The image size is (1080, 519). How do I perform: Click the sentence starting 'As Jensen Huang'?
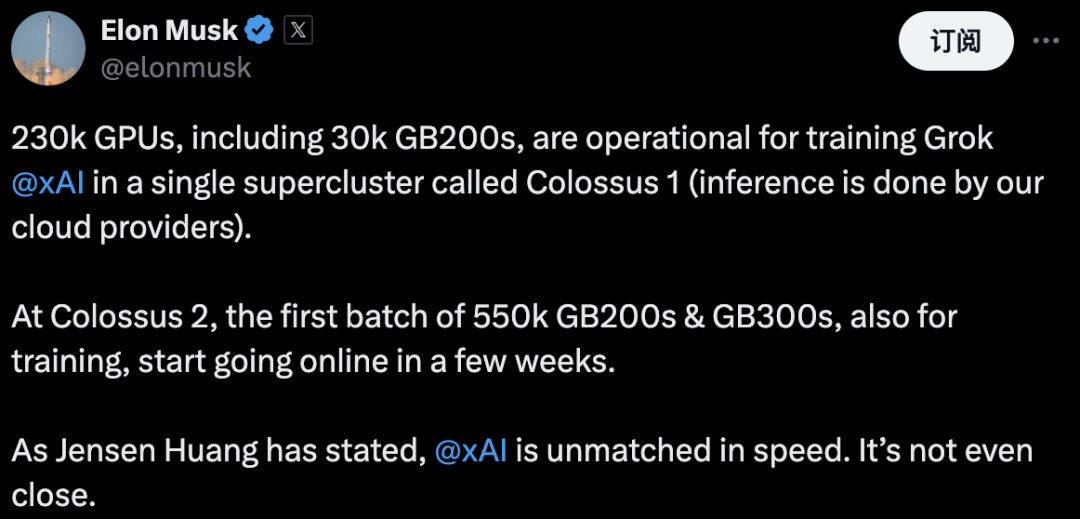(522, 473)
